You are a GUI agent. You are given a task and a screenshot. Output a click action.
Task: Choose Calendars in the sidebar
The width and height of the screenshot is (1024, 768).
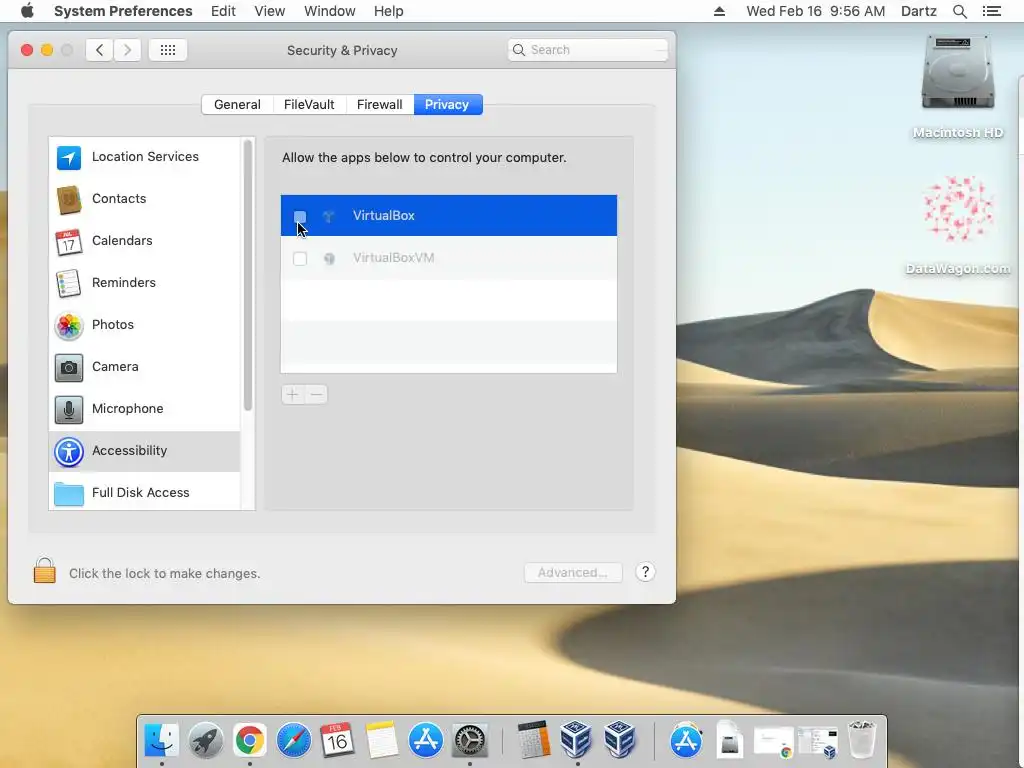pyautogui.click(x=144, y=240)
